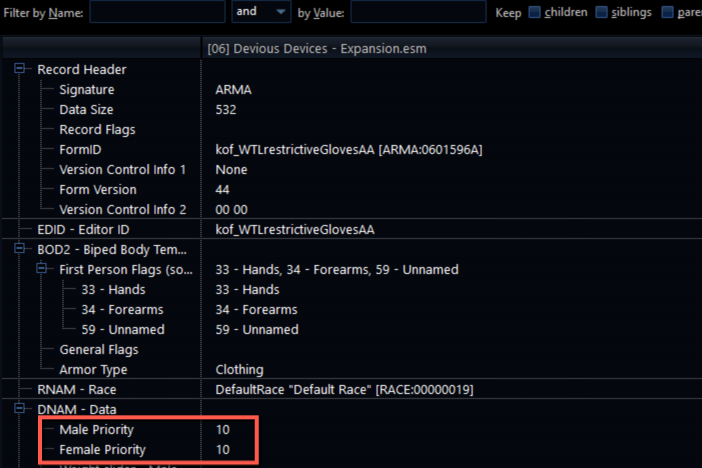Select the RNAM - Race row label
Viewport: 702px width, 468px height.
(x=77, y=390)
